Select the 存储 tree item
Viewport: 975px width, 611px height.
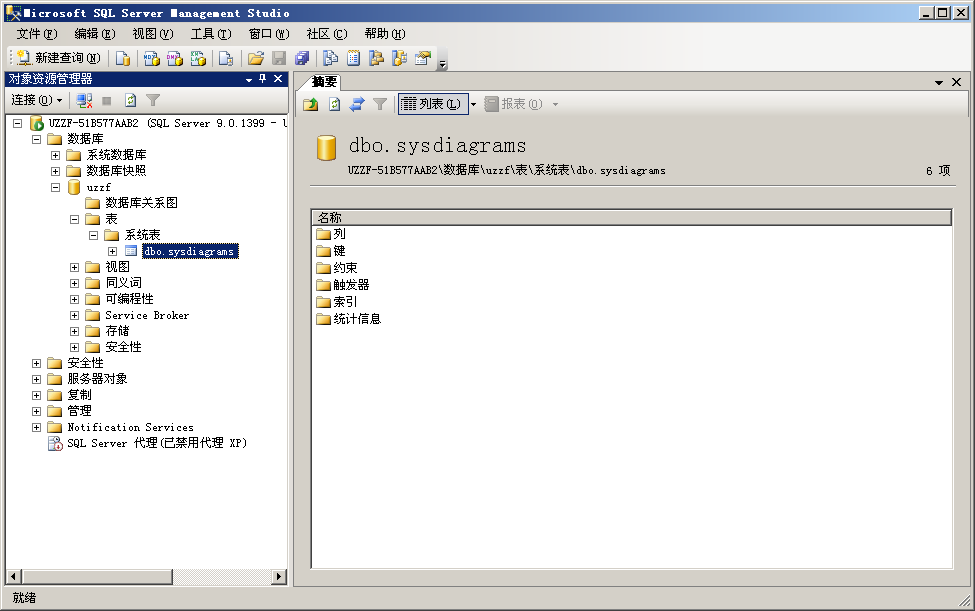pyautogui.click(x=117, y=331)
